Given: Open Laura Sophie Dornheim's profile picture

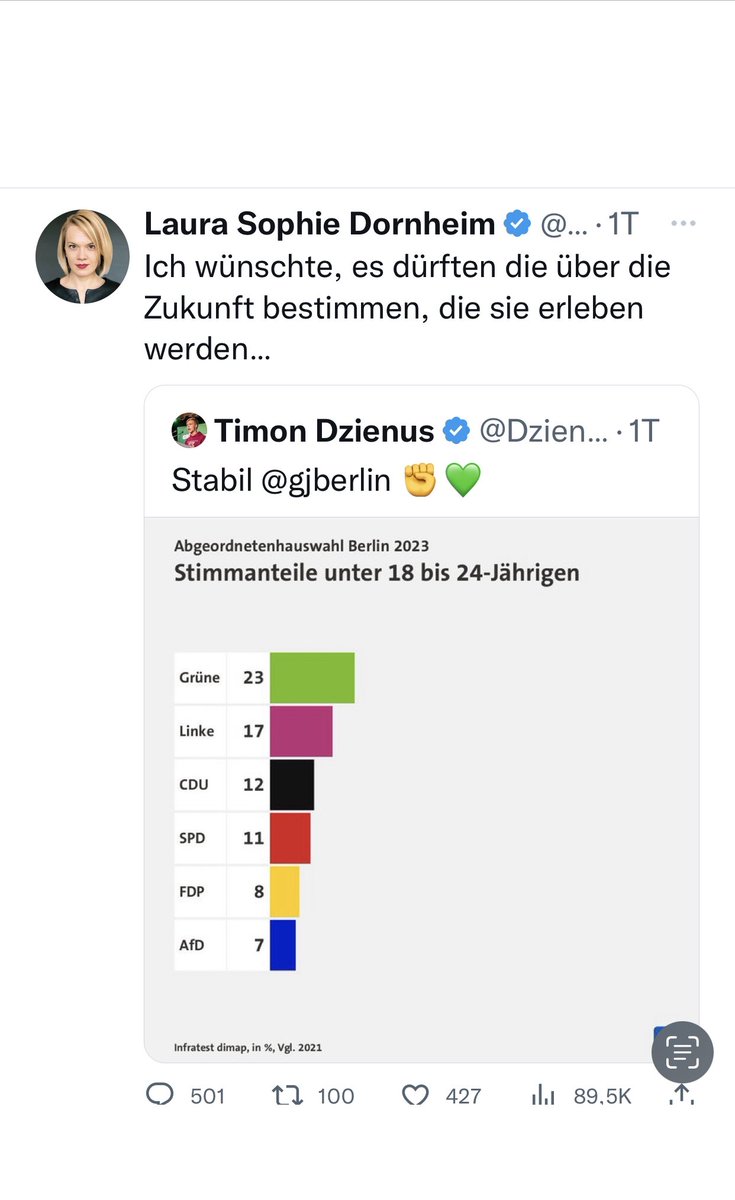Looking at the screenshot, I should 82,257.
